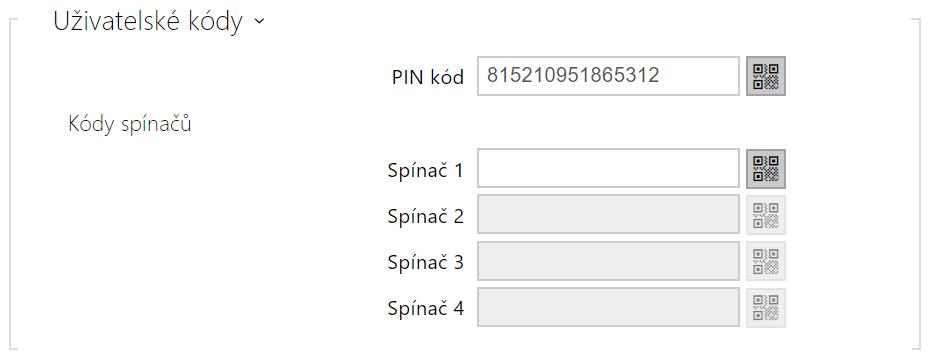Click the Uživatelské kódy section heading
Image resolution: width=928 pixels, height=363 pixels.
tap(148, 23)
